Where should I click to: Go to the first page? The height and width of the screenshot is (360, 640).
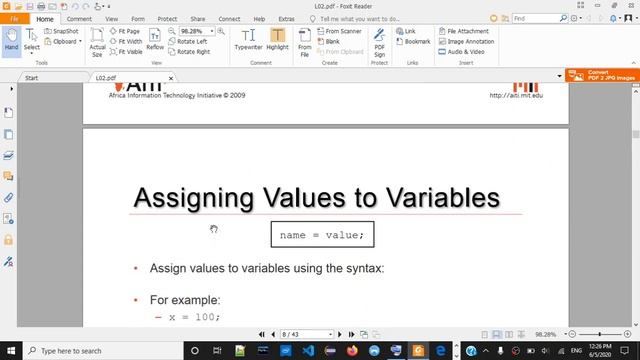262,334
